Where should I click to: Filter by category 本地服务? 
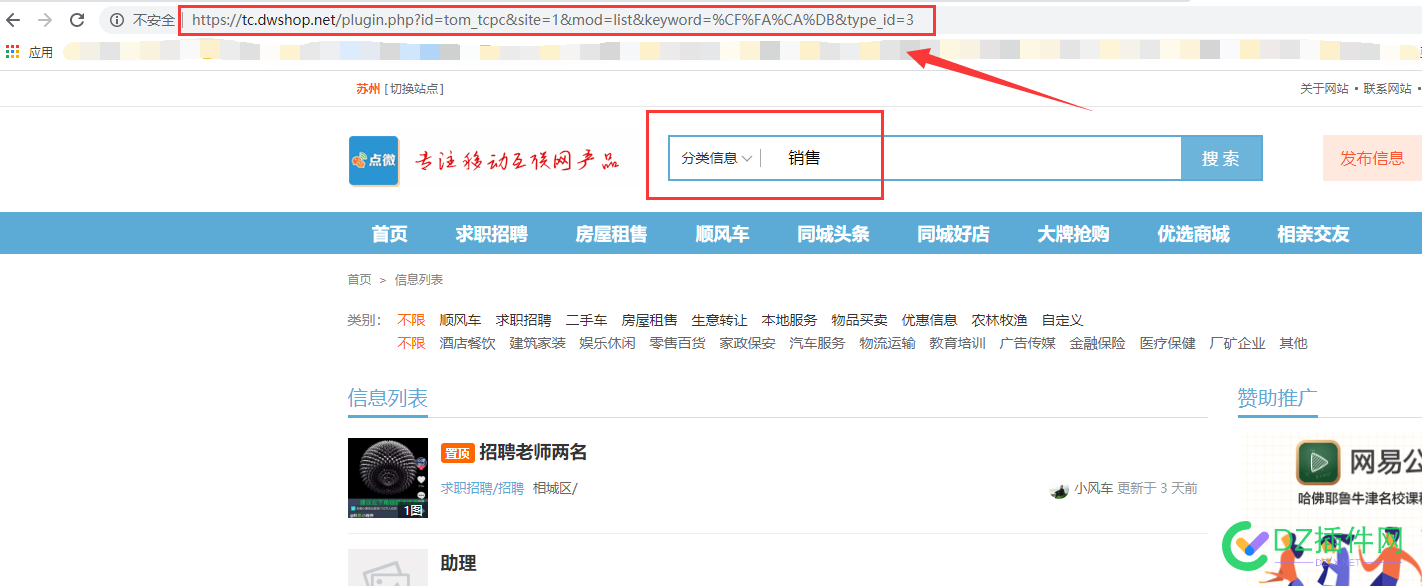tap(789, 320)
